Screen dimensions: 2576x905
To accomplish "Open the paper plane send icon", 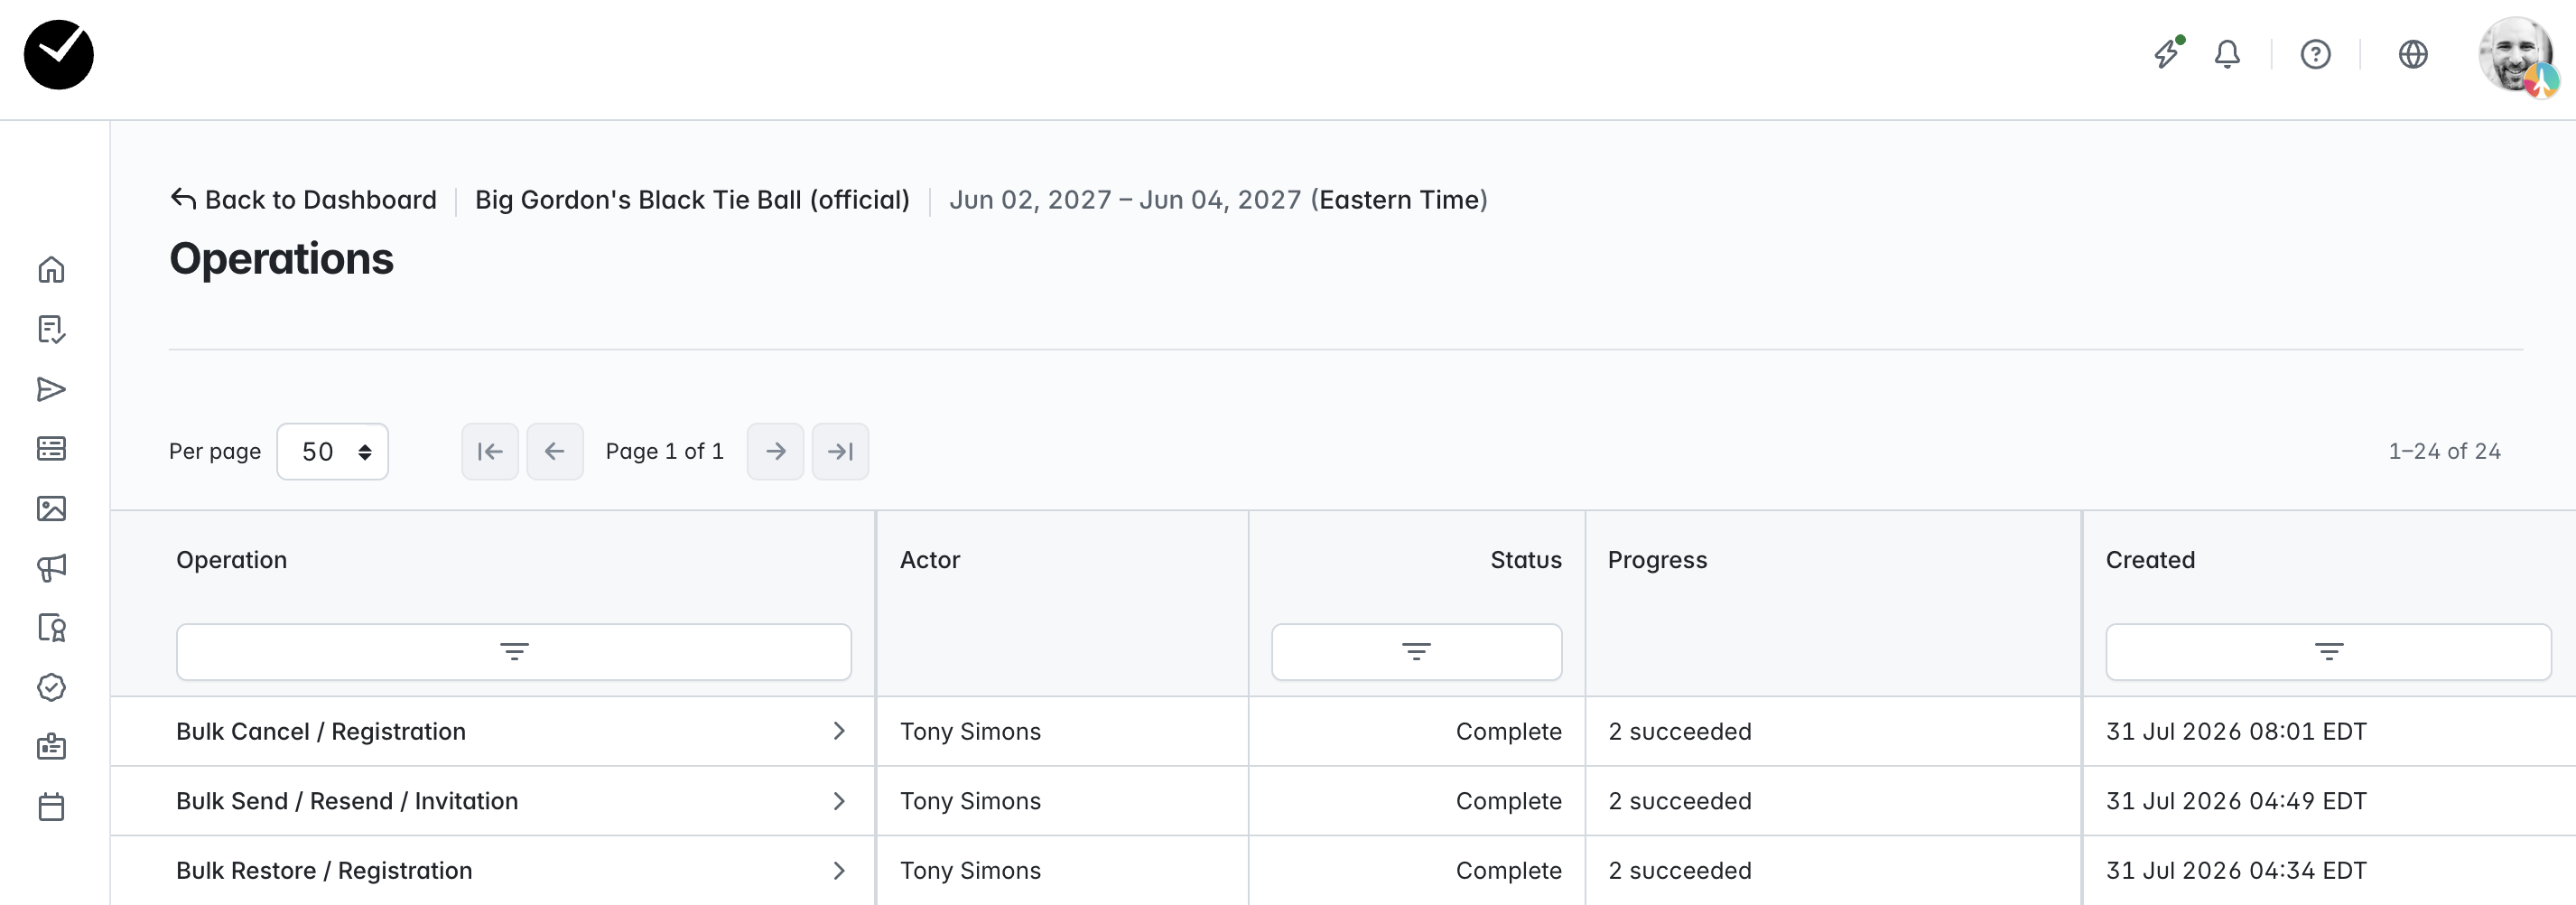I will (51, 389).
